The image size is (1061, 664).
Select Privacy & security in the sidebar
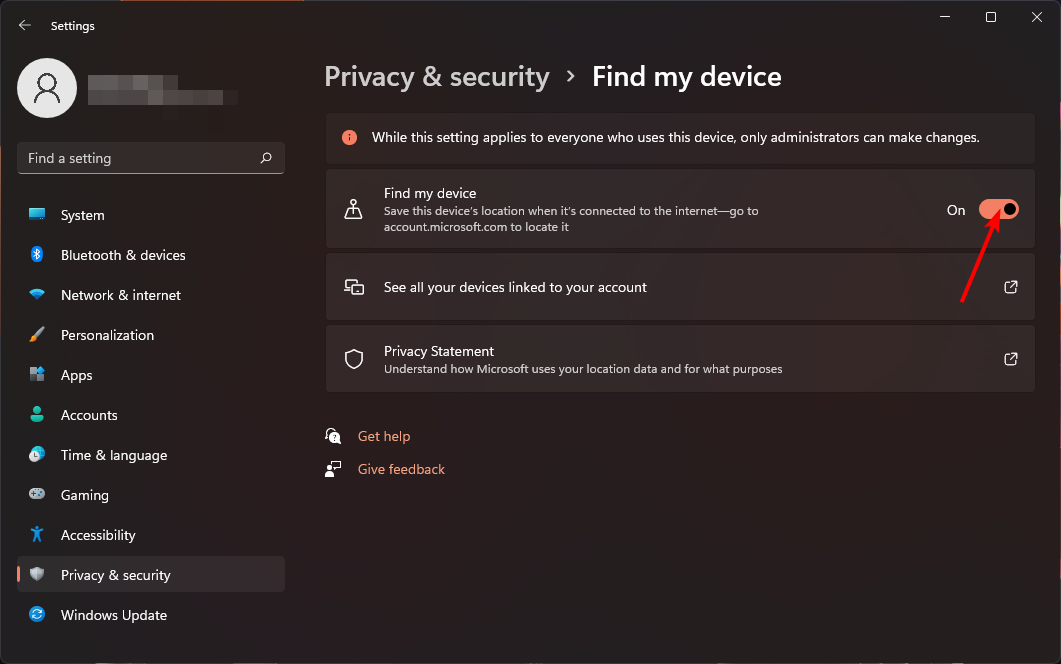click(116, 575)
